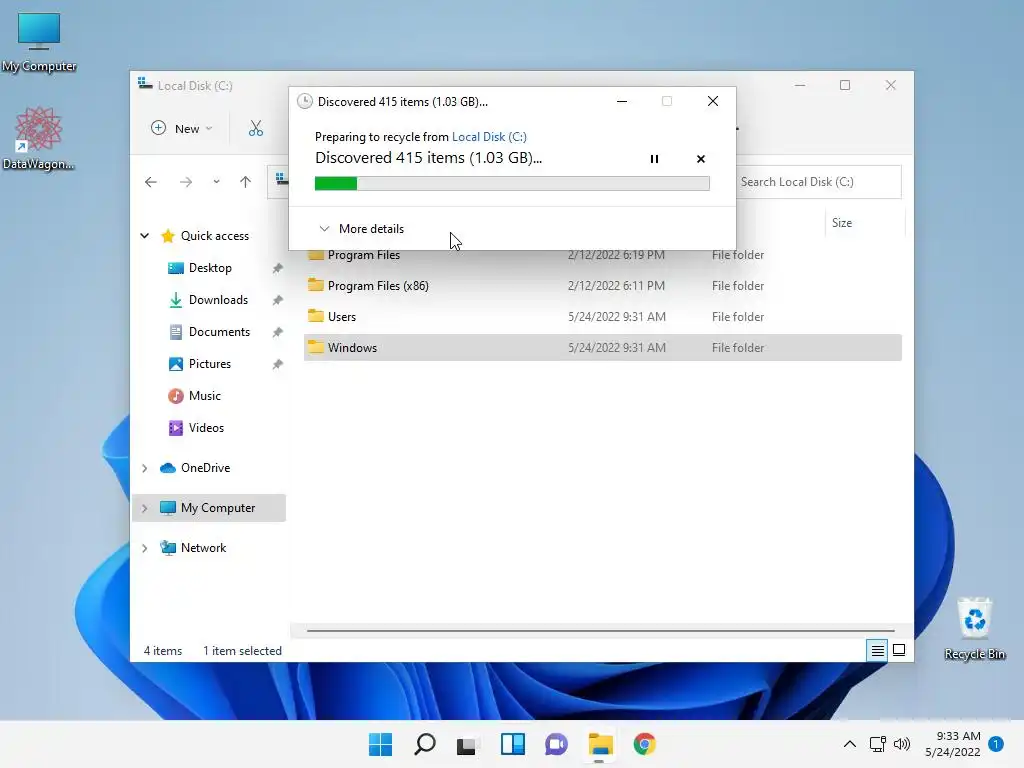Open the Windows Start menu
The height and width of the screenshot is (768, 1024).
click(380, 744)
